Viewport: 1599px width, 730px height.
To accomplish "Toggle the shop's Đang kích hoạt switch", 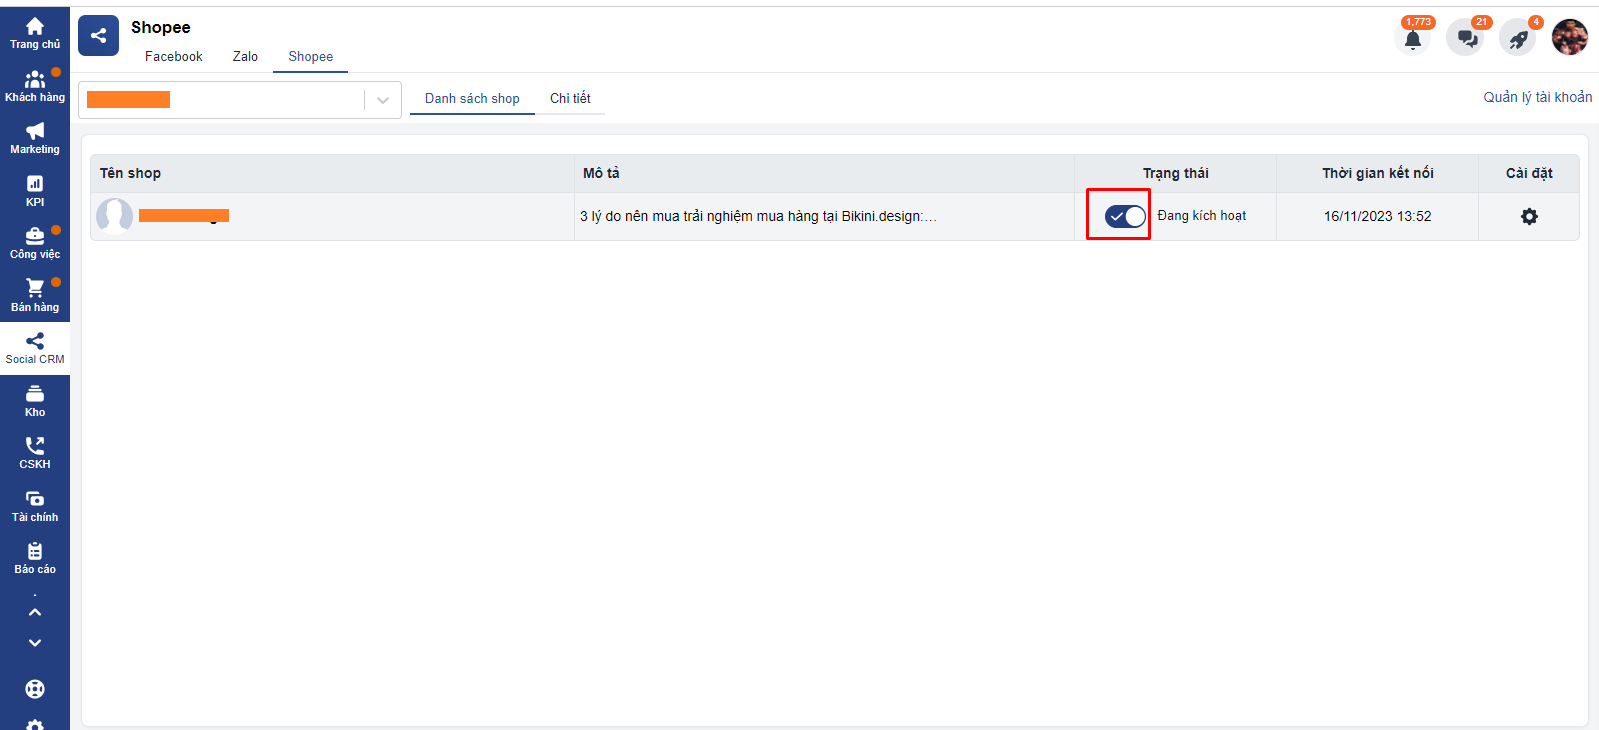I will pos(1125,216).
